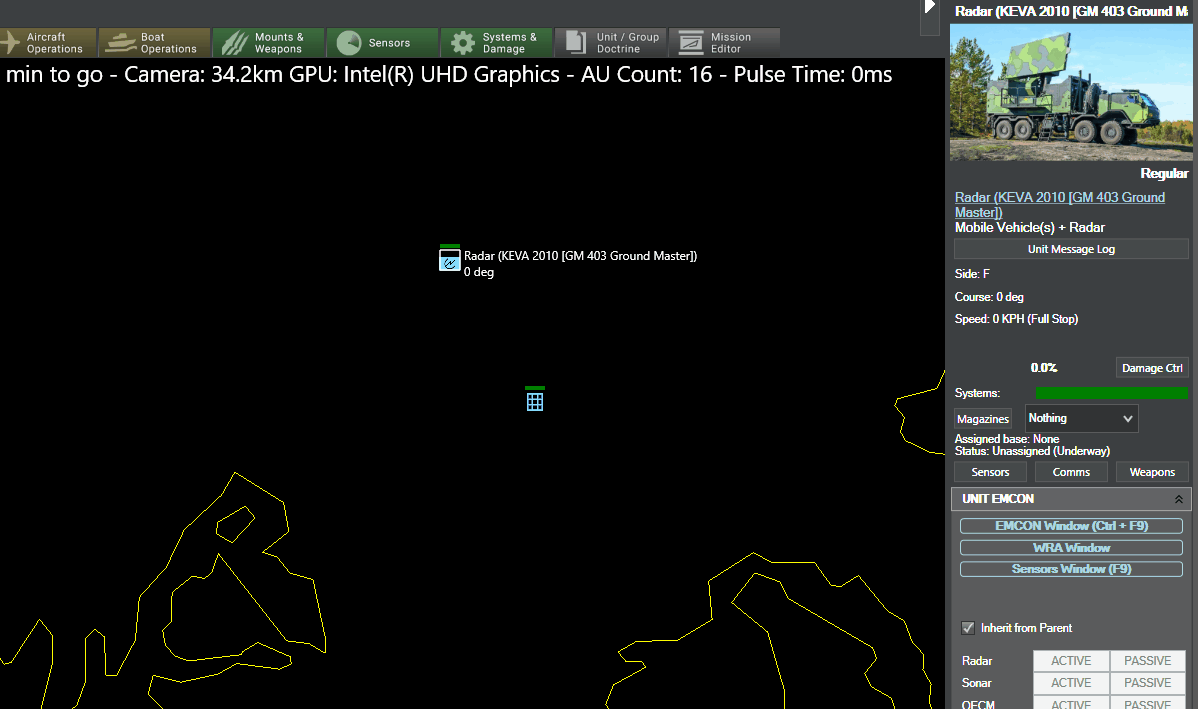The height and width of the screenshot is (709, 1198).
Task: Click the Assigned base: None text
Action: [1006, 439]
